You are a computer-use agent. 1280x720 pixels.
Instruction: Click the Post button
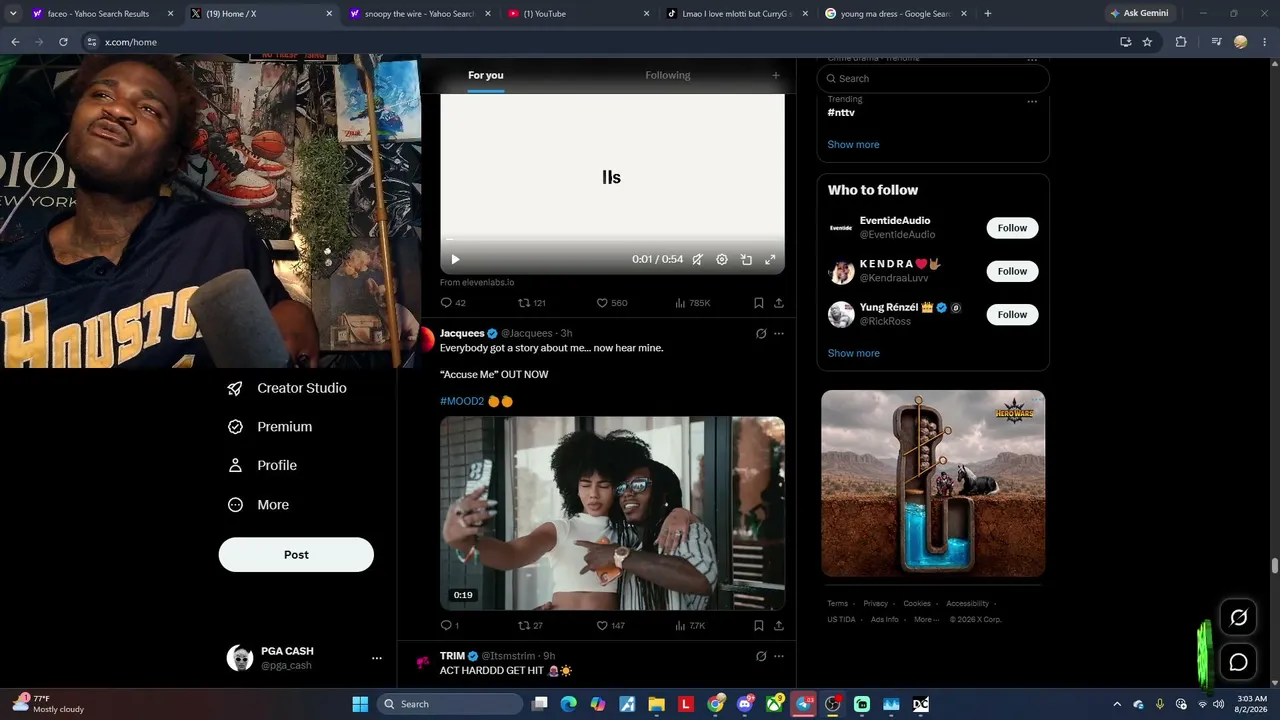[296, 555]
